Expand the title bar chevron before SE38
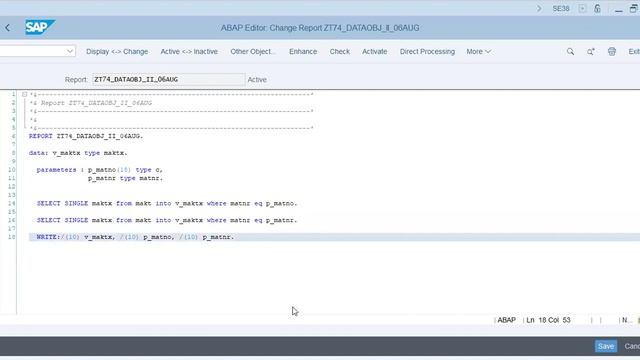This screenshot has height=360, width=640. click(539, 9)
